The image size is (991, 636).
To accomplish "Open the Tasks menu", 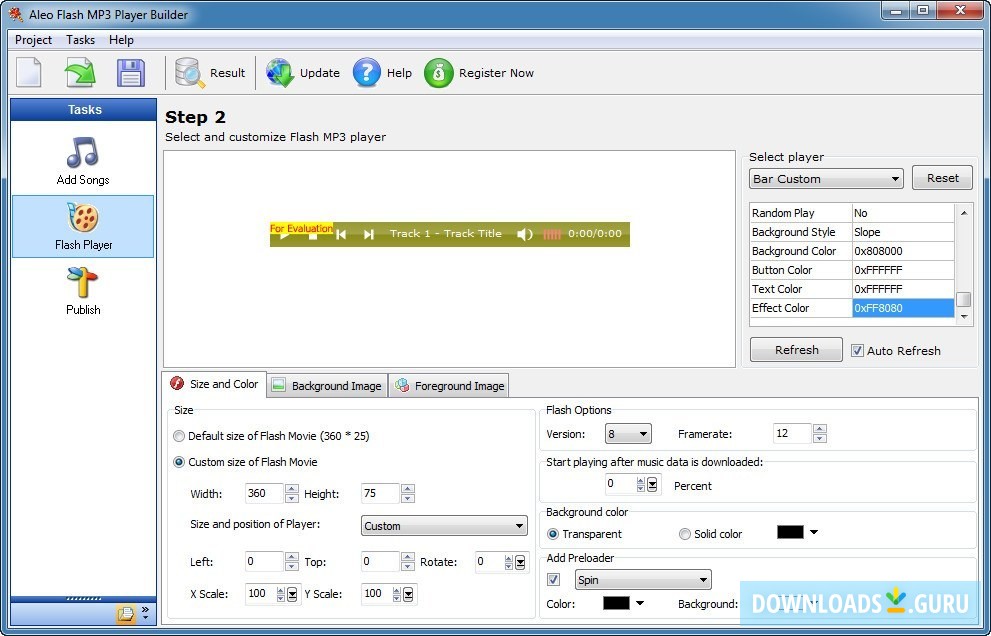I will pyautogui.click(x=80, y=40).
